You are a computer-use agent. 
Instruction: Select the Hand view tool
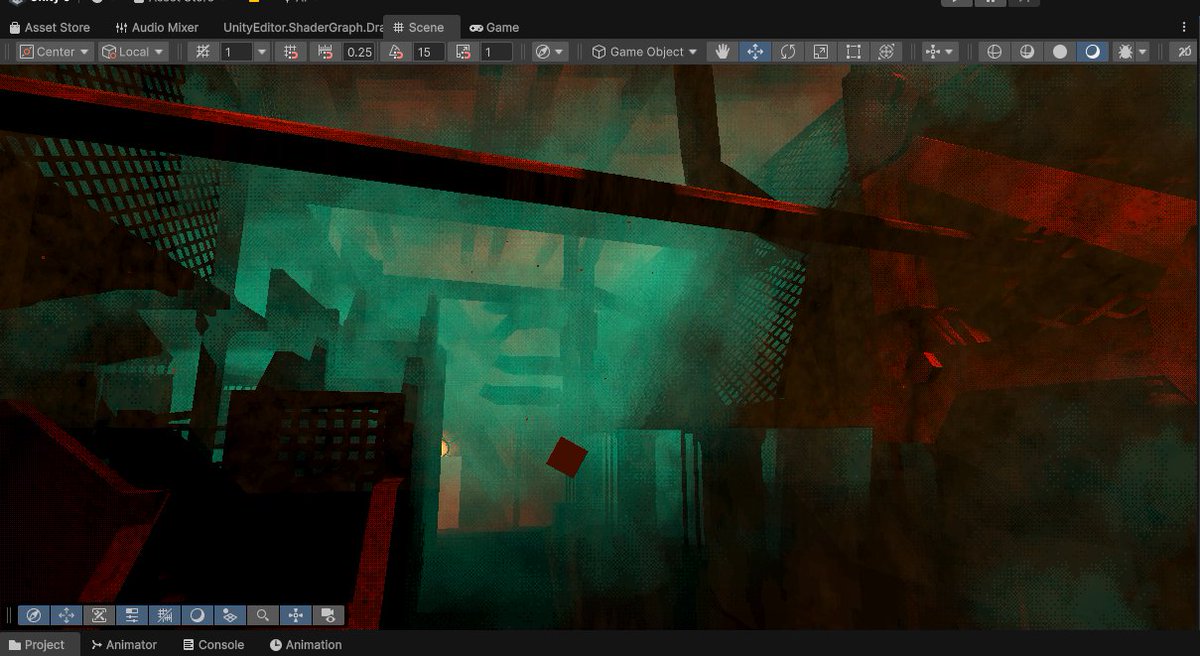(722, 51)
